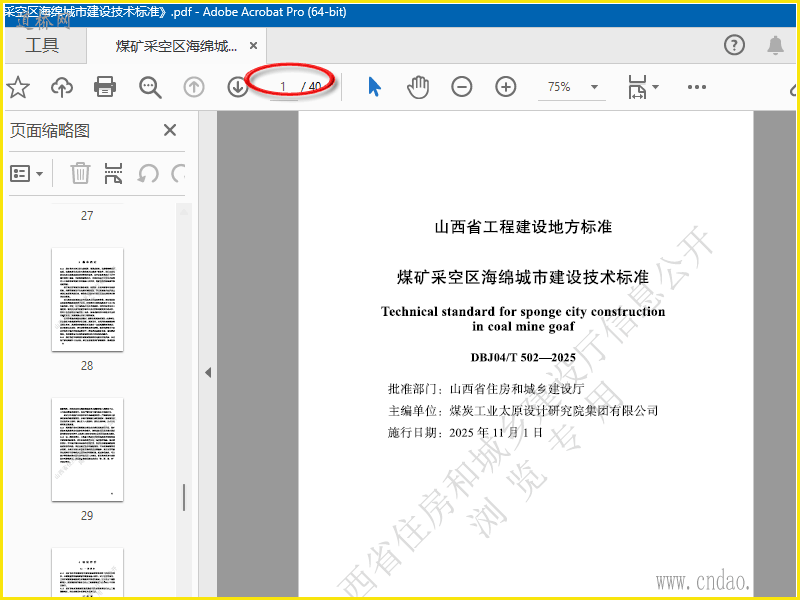Image resolution: width=800 pixels, height=600 pixels.
Task: Open the print pages thumbnail tool
Action: click(x=113, y=173)
